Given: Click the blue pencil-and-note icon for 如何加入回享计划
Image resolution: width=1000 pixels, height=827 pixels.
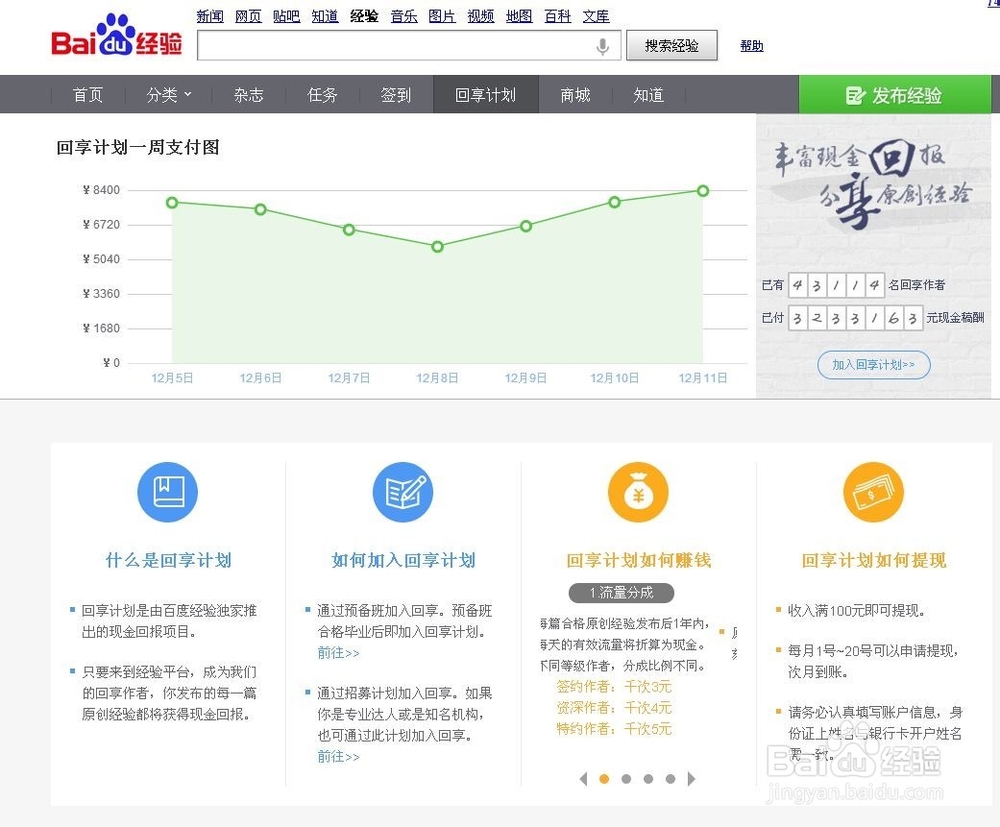Looking at the screenshot, I should (403, 492).
